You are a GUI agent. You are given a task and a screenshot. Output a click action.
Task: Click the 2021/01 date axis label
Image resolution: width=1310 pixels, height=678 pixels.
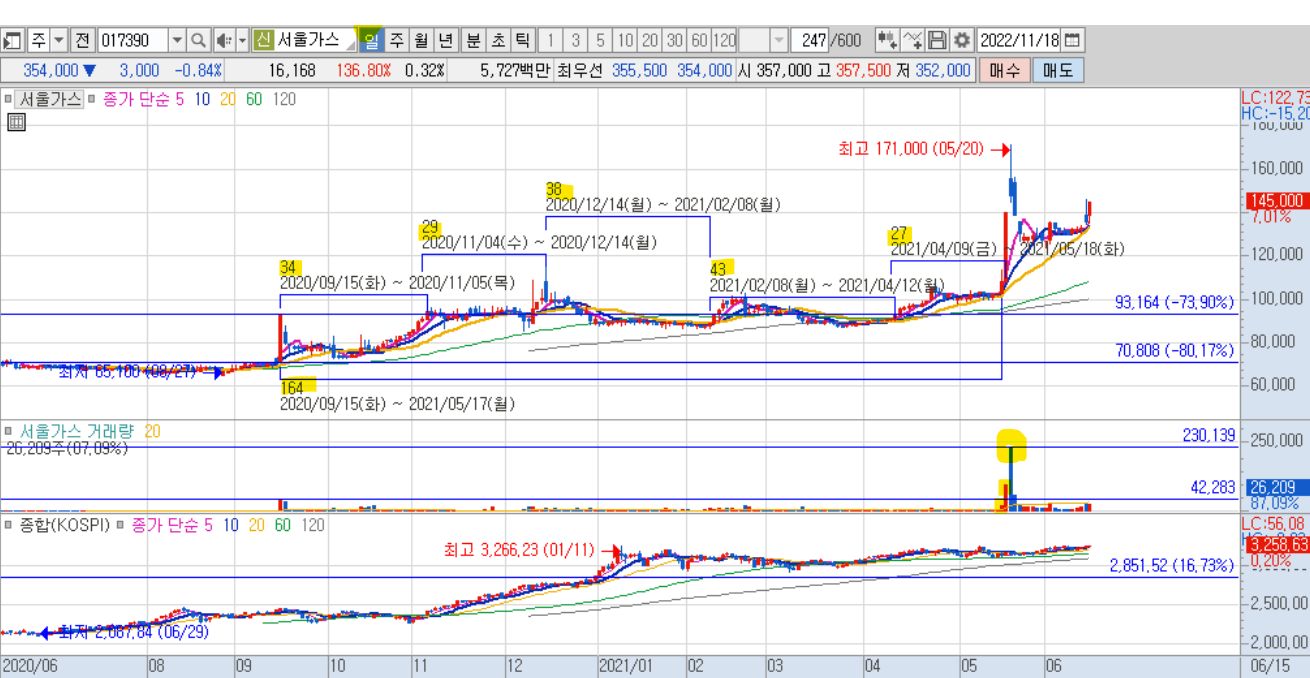625,664
